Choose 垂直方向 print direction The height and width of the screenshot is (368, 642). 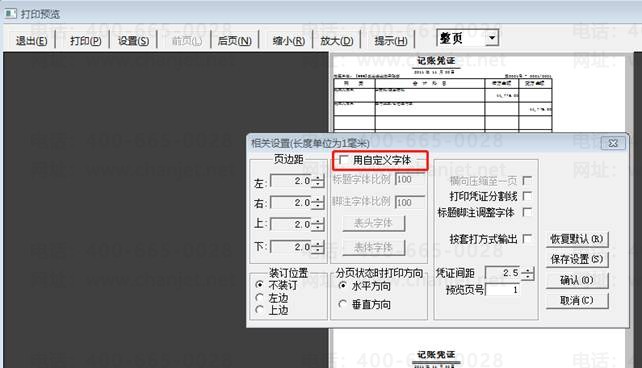tap(343, 304)
